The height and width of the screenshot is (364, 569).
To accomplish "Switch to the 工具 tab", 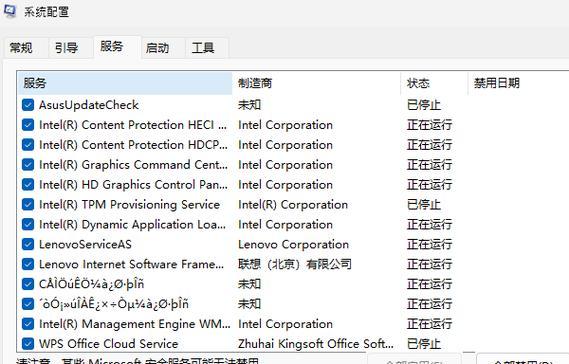I will [x=203, y=48].
